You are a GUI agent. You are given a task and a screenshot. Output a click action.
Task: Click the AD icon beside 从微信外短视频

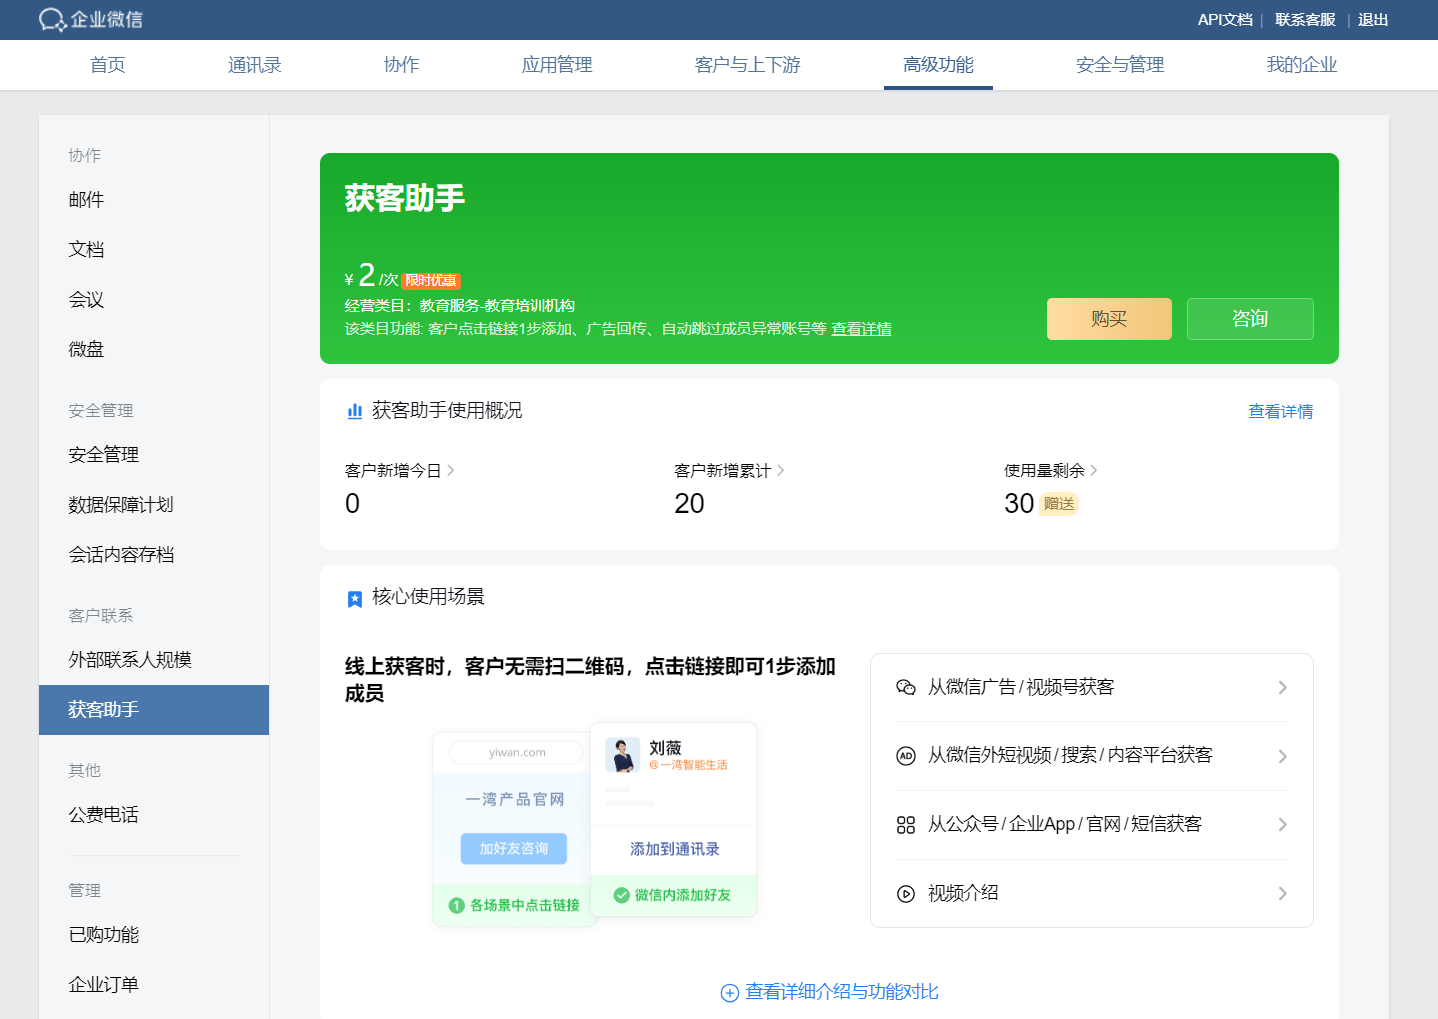tap(906, 756)
